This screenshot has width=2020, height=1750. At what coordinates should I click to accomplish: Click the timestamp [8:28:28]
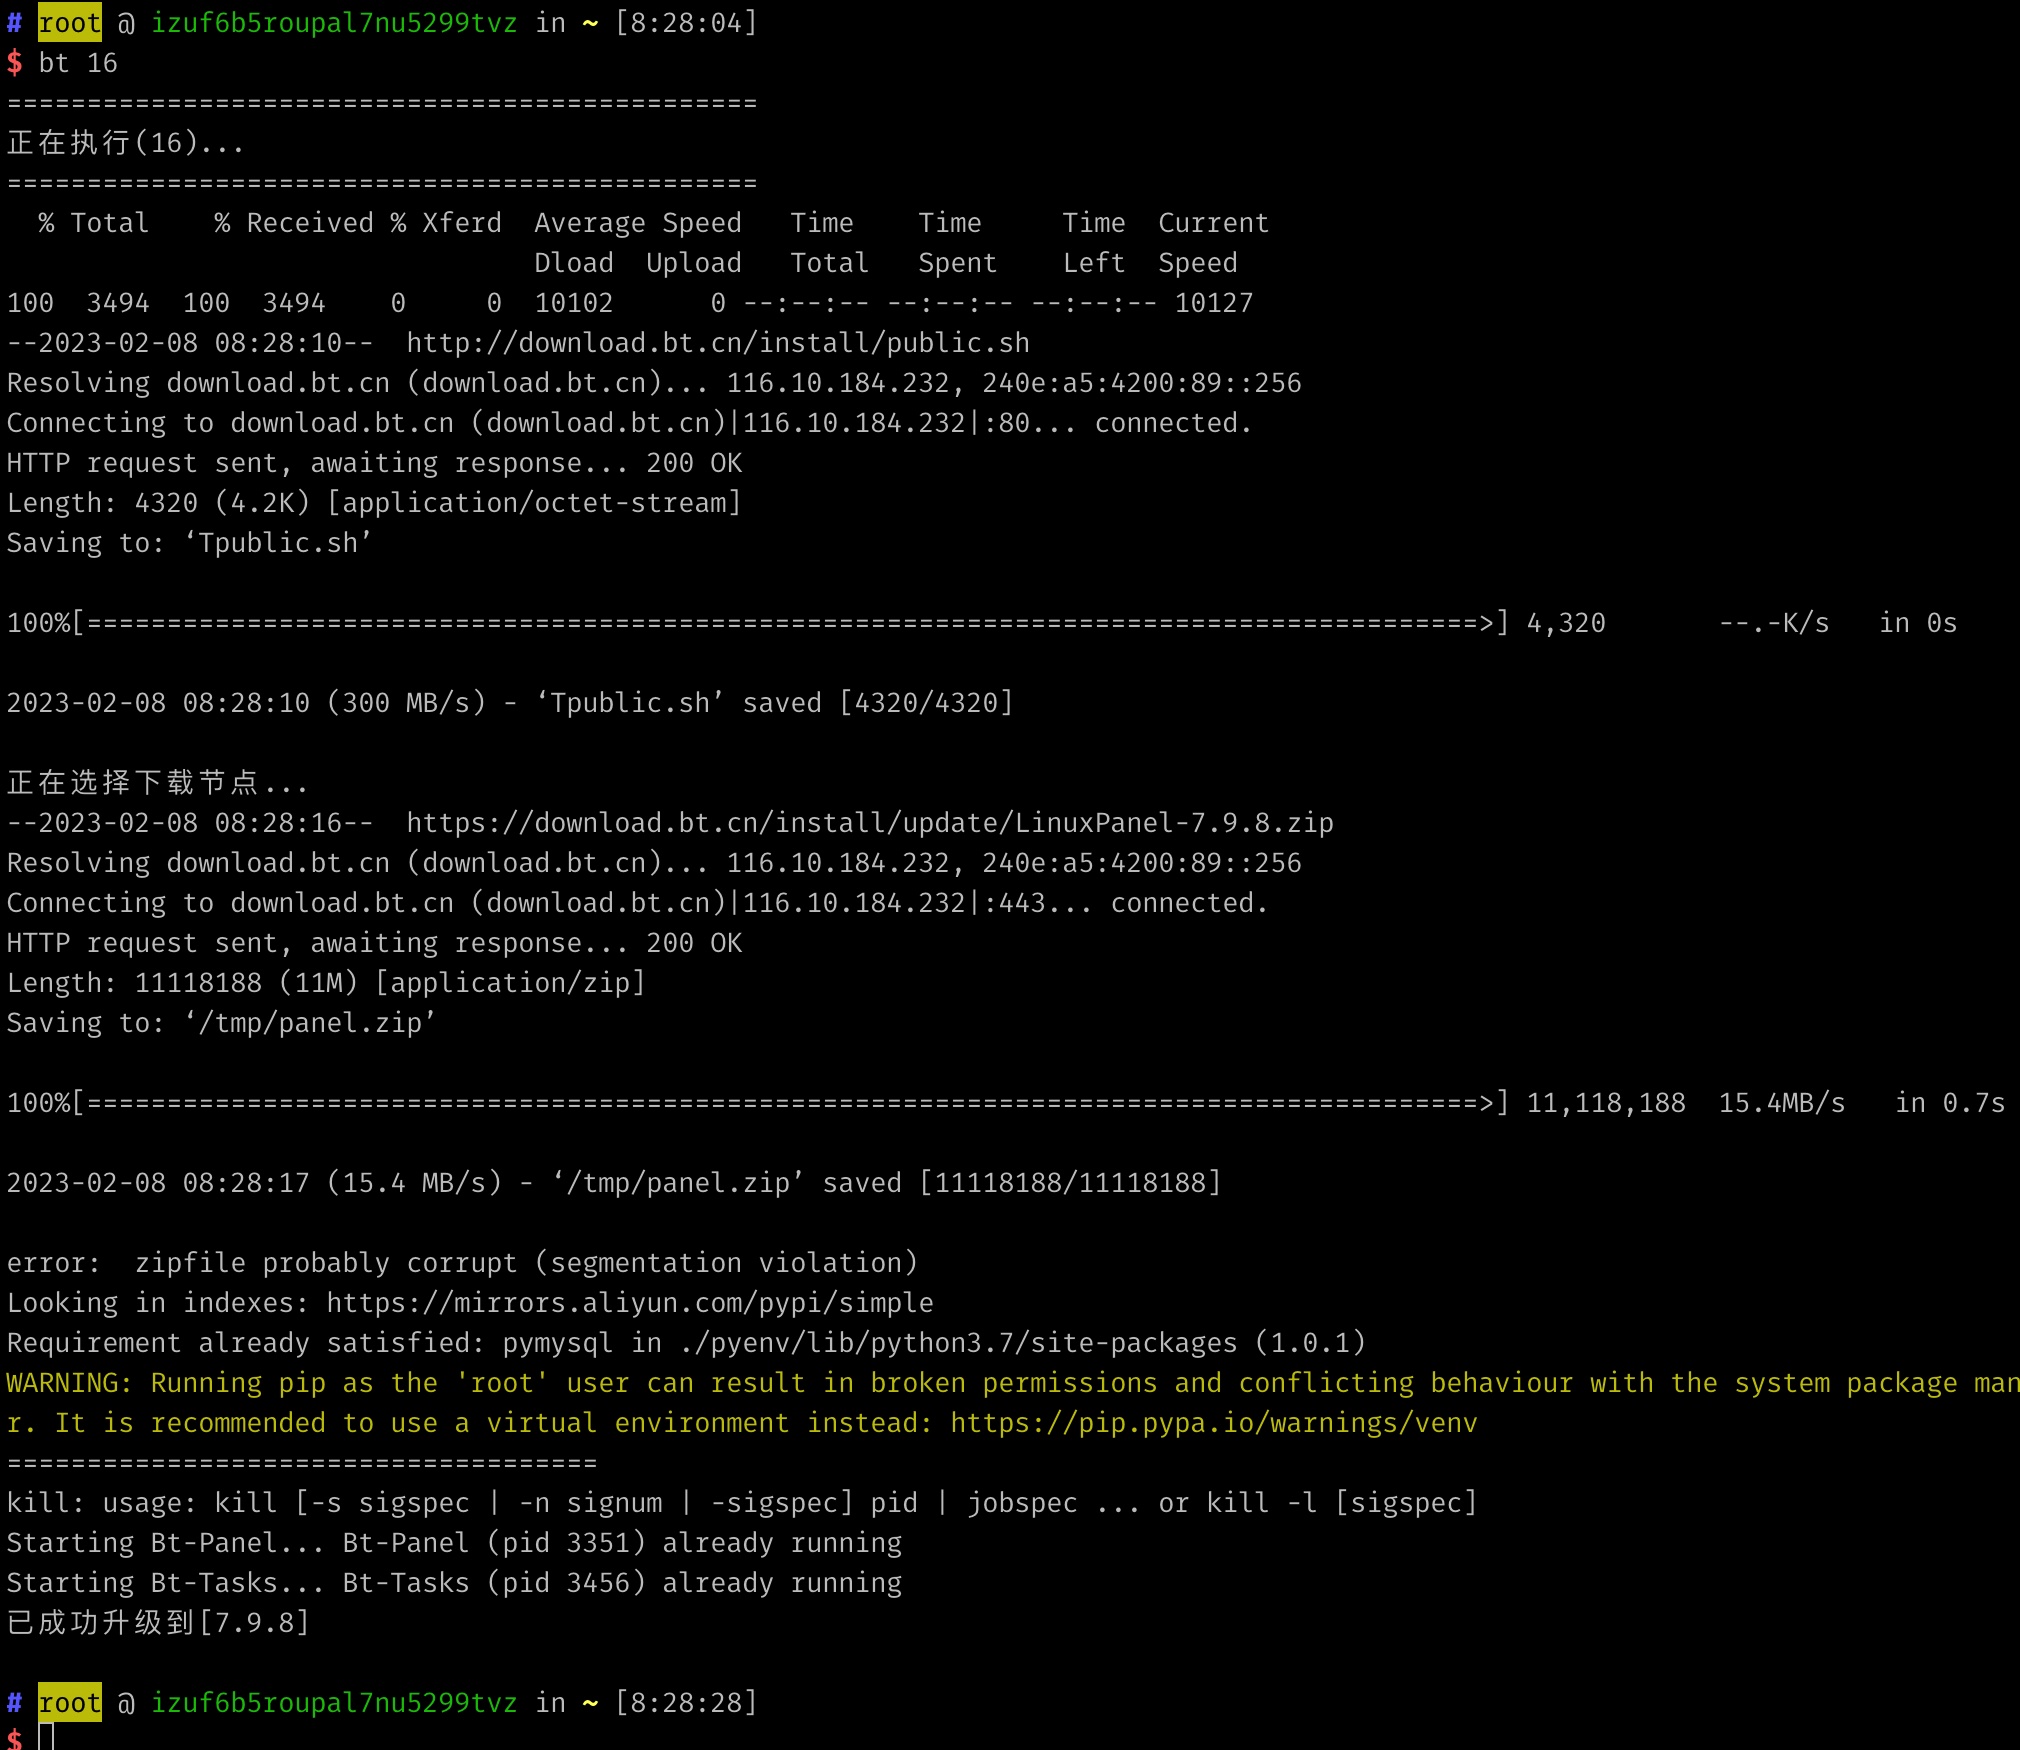(686, 1703)
